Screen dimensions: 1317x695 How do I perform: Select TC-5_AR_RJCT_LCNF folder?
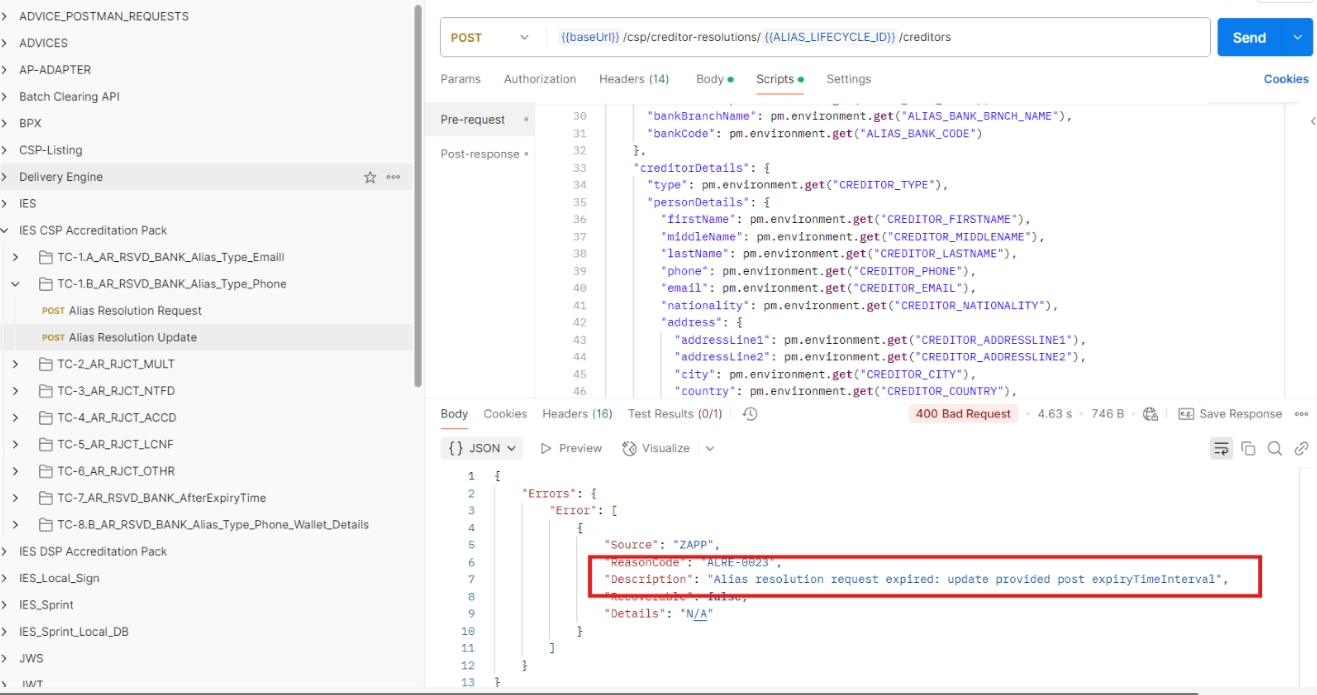116,444
